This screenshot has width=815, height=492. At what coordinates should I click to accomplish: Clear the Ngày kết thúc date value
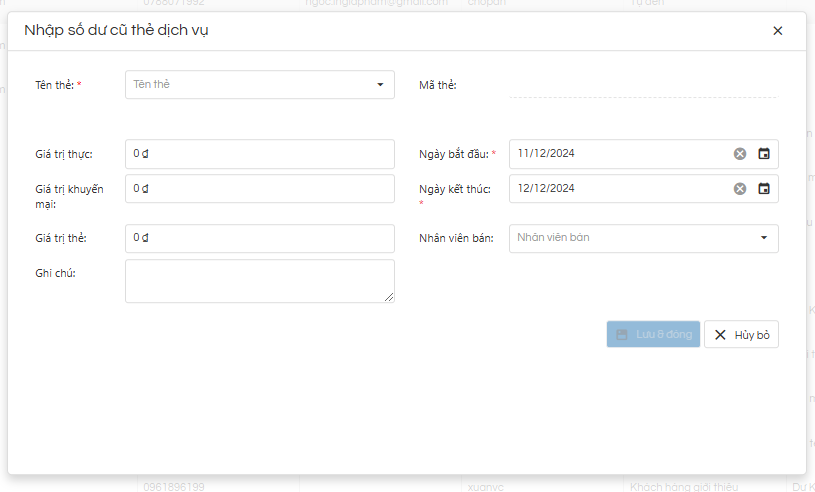tap(740, 189)
